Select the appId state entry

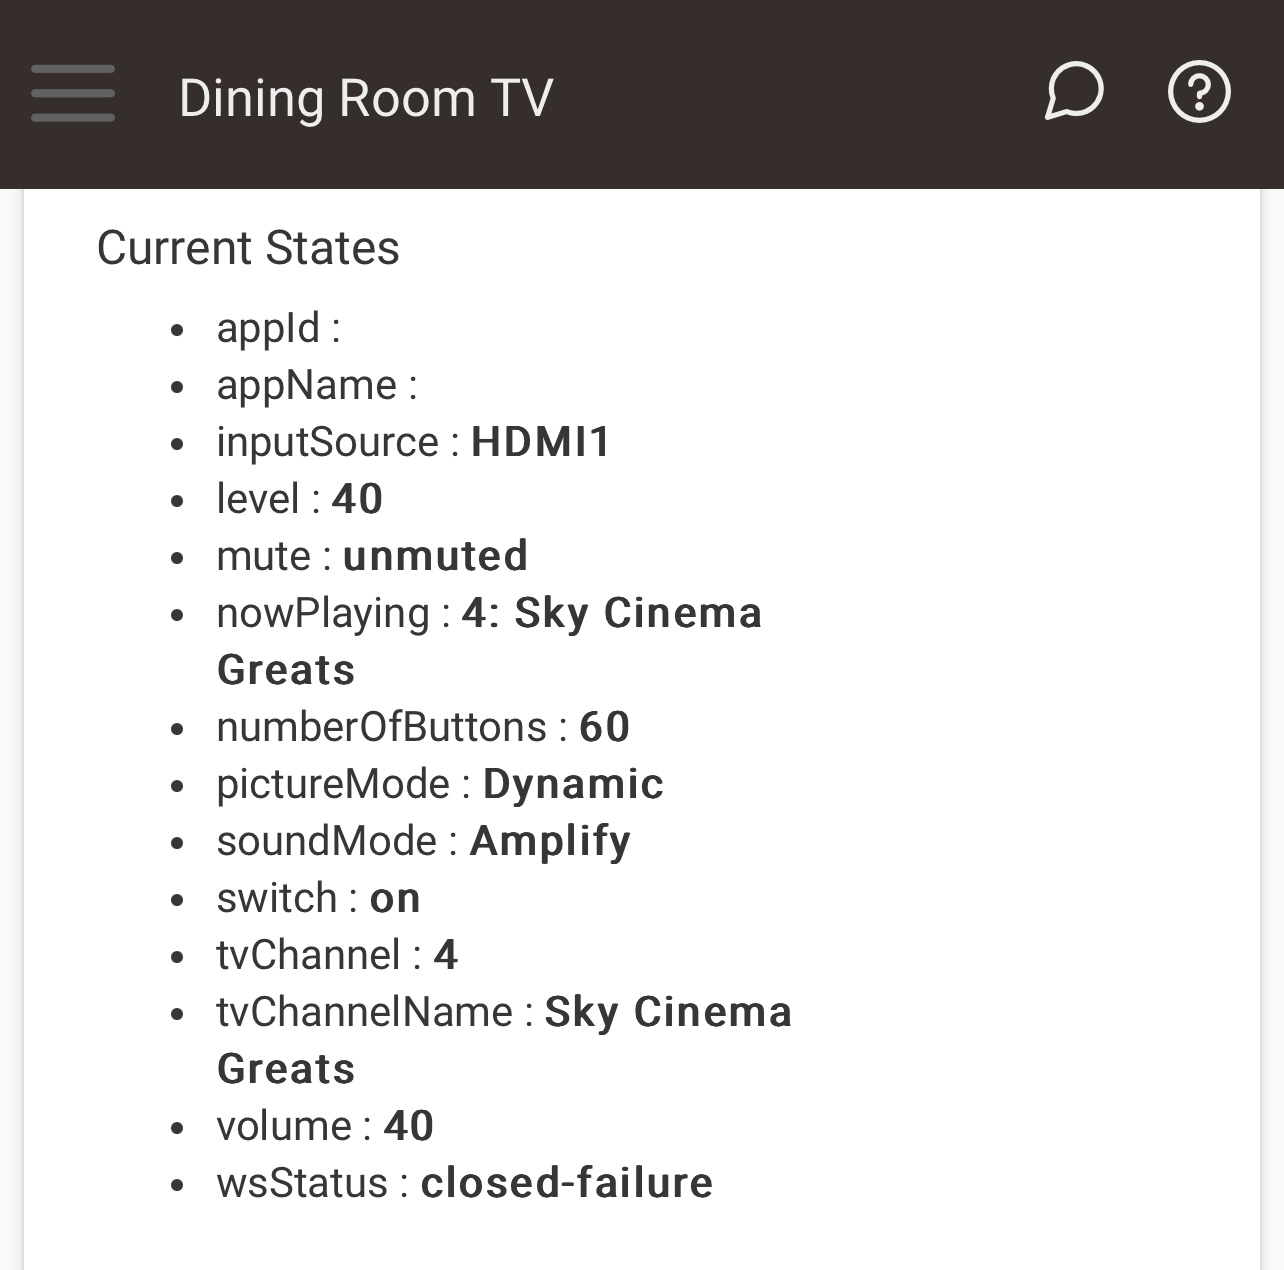pos(279,328)
